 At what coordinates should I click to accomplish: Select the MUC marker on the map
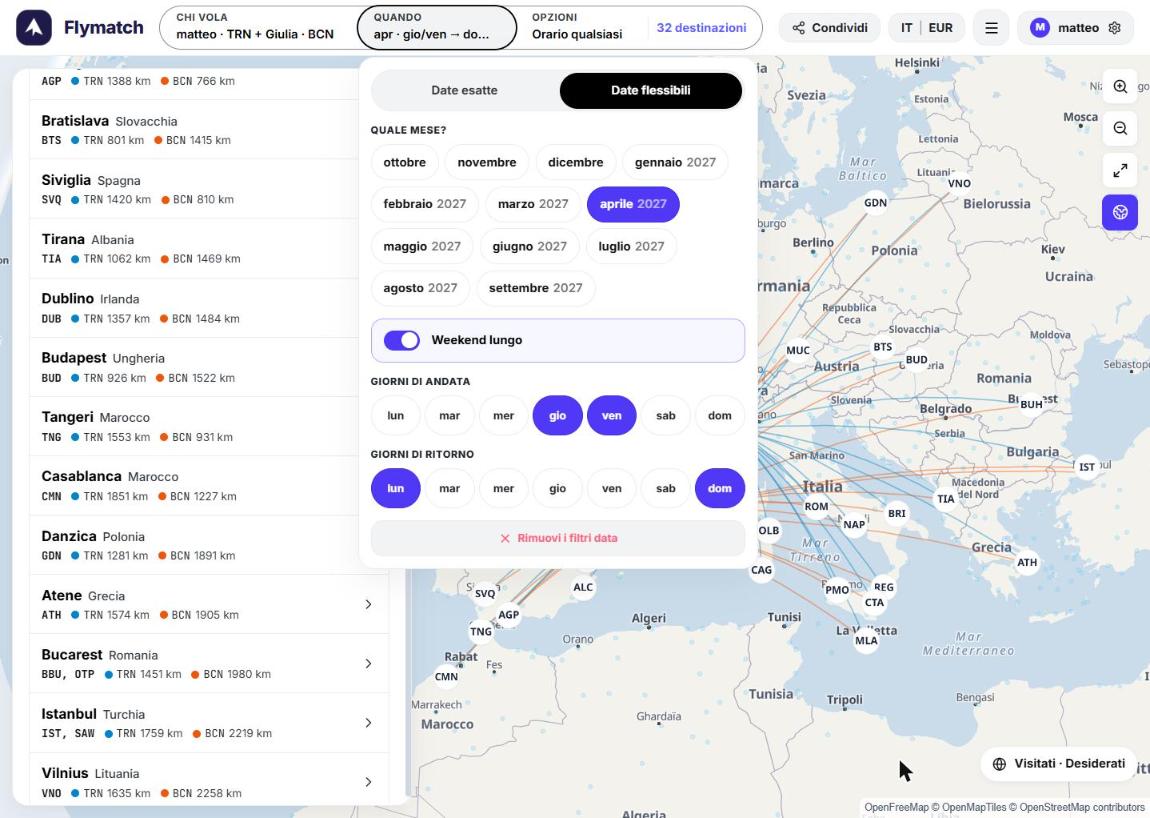pos(797,351)
